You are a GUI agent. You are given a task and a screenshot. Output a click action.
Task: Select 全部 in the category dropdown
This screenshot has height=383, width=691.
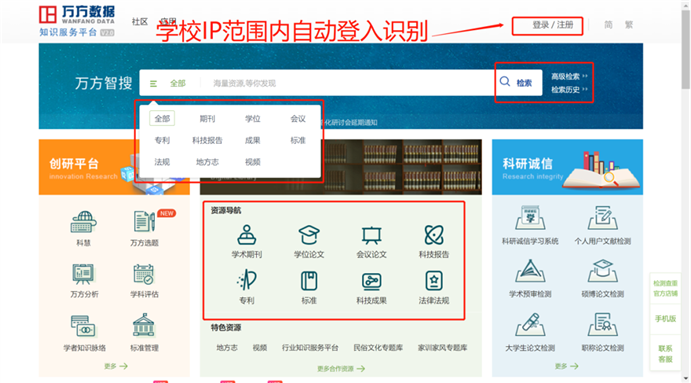point(162,119)
